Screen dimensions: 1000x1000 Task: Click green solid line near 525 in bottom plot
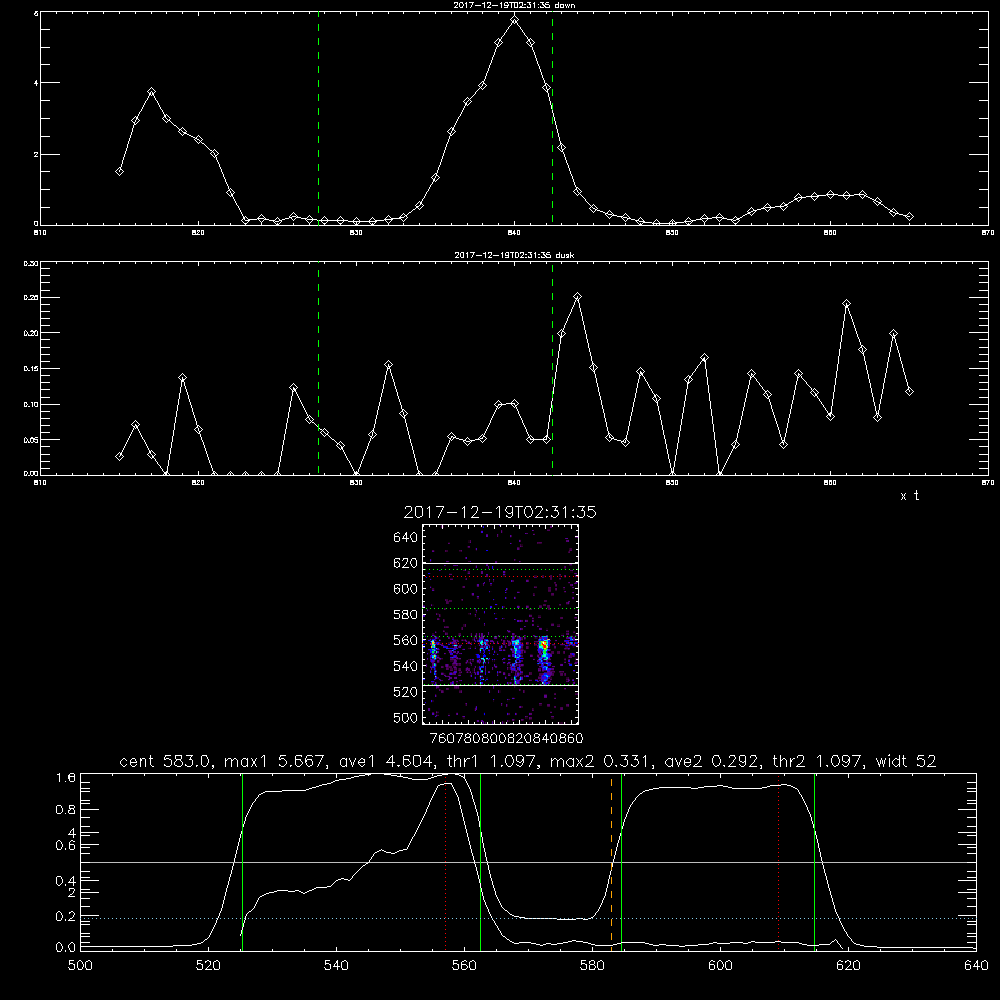pyautogui.click(x=242, y=862)
